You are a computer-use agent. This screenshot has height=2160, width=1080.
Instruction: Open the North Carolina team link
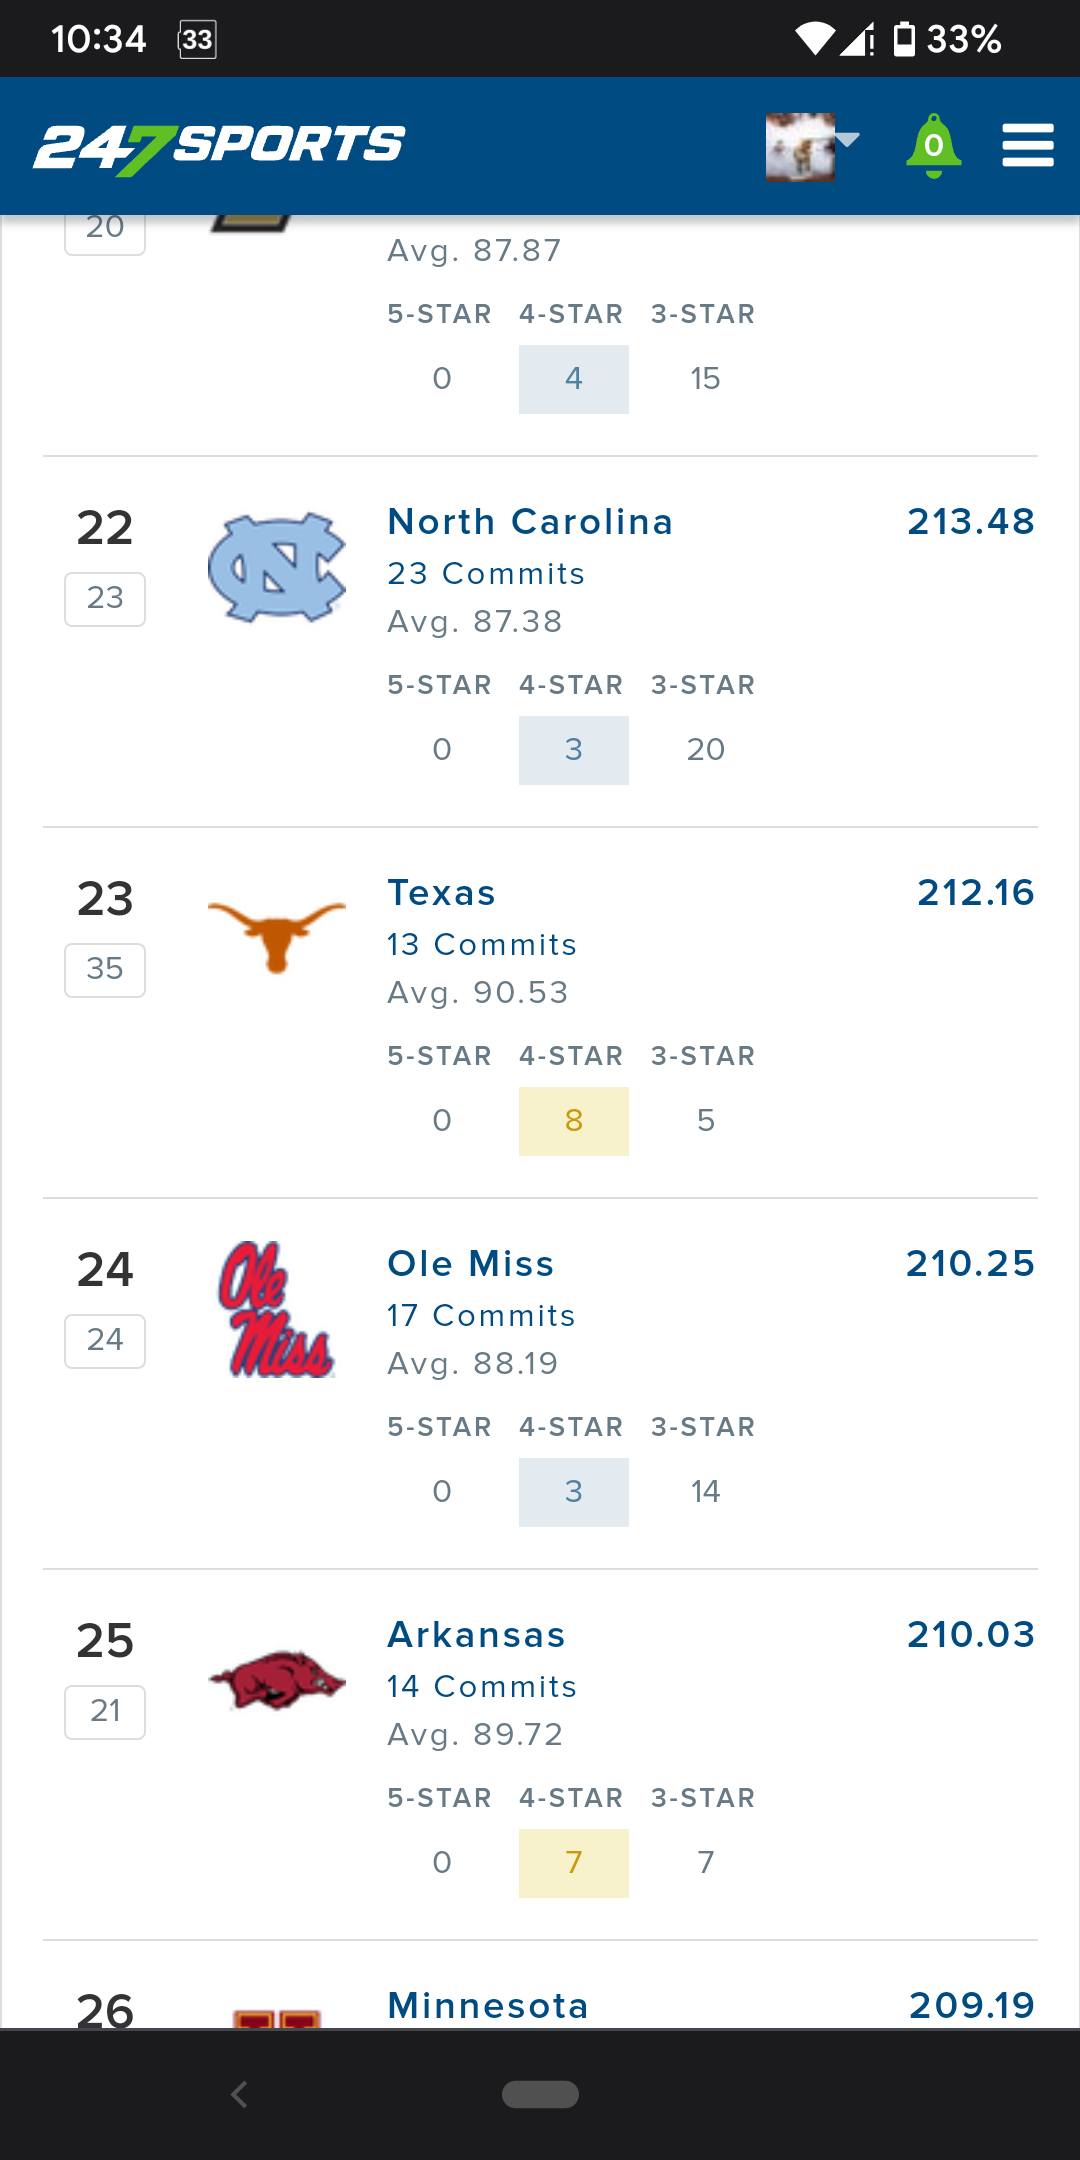point(530,522)
